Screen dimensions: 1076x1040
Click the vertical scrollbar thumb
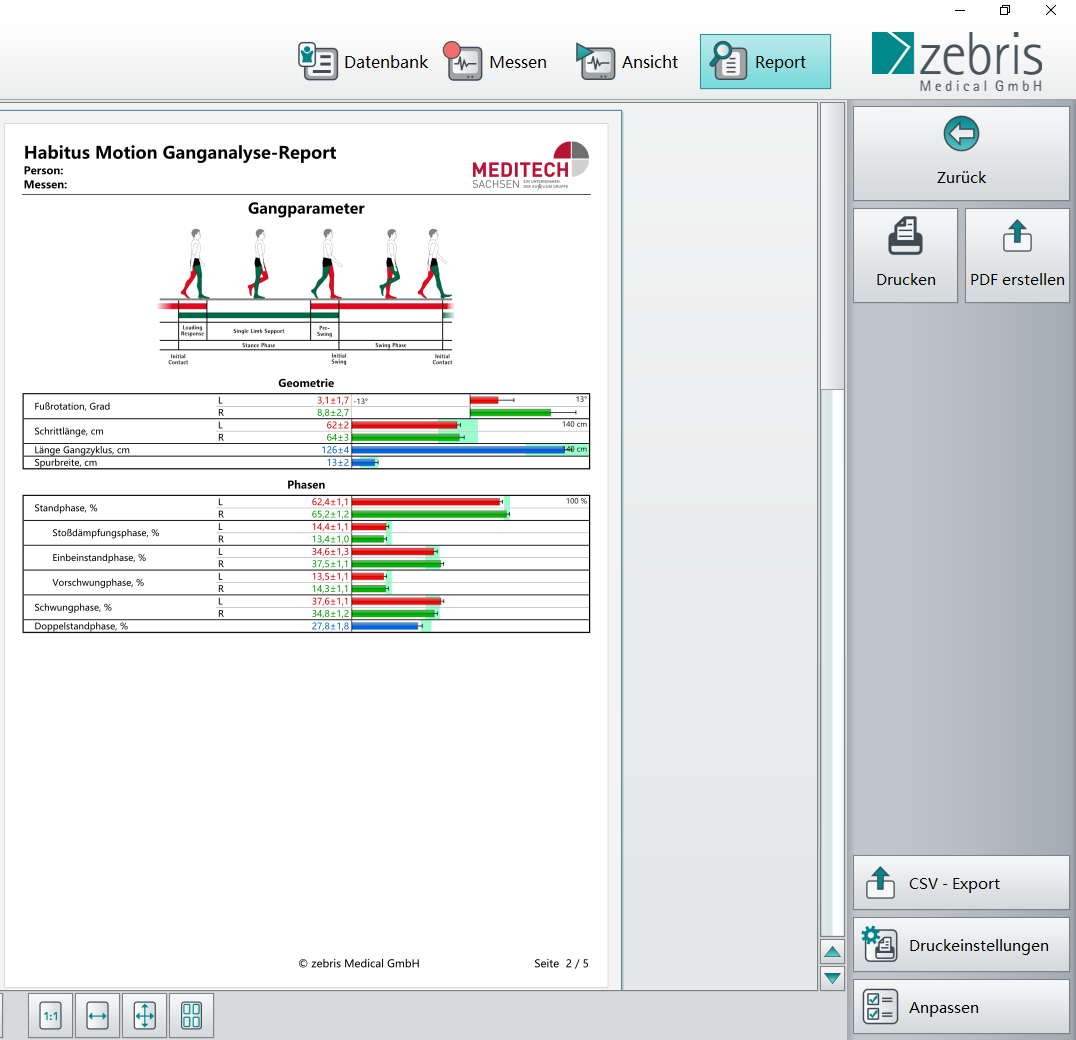point(832,246)
